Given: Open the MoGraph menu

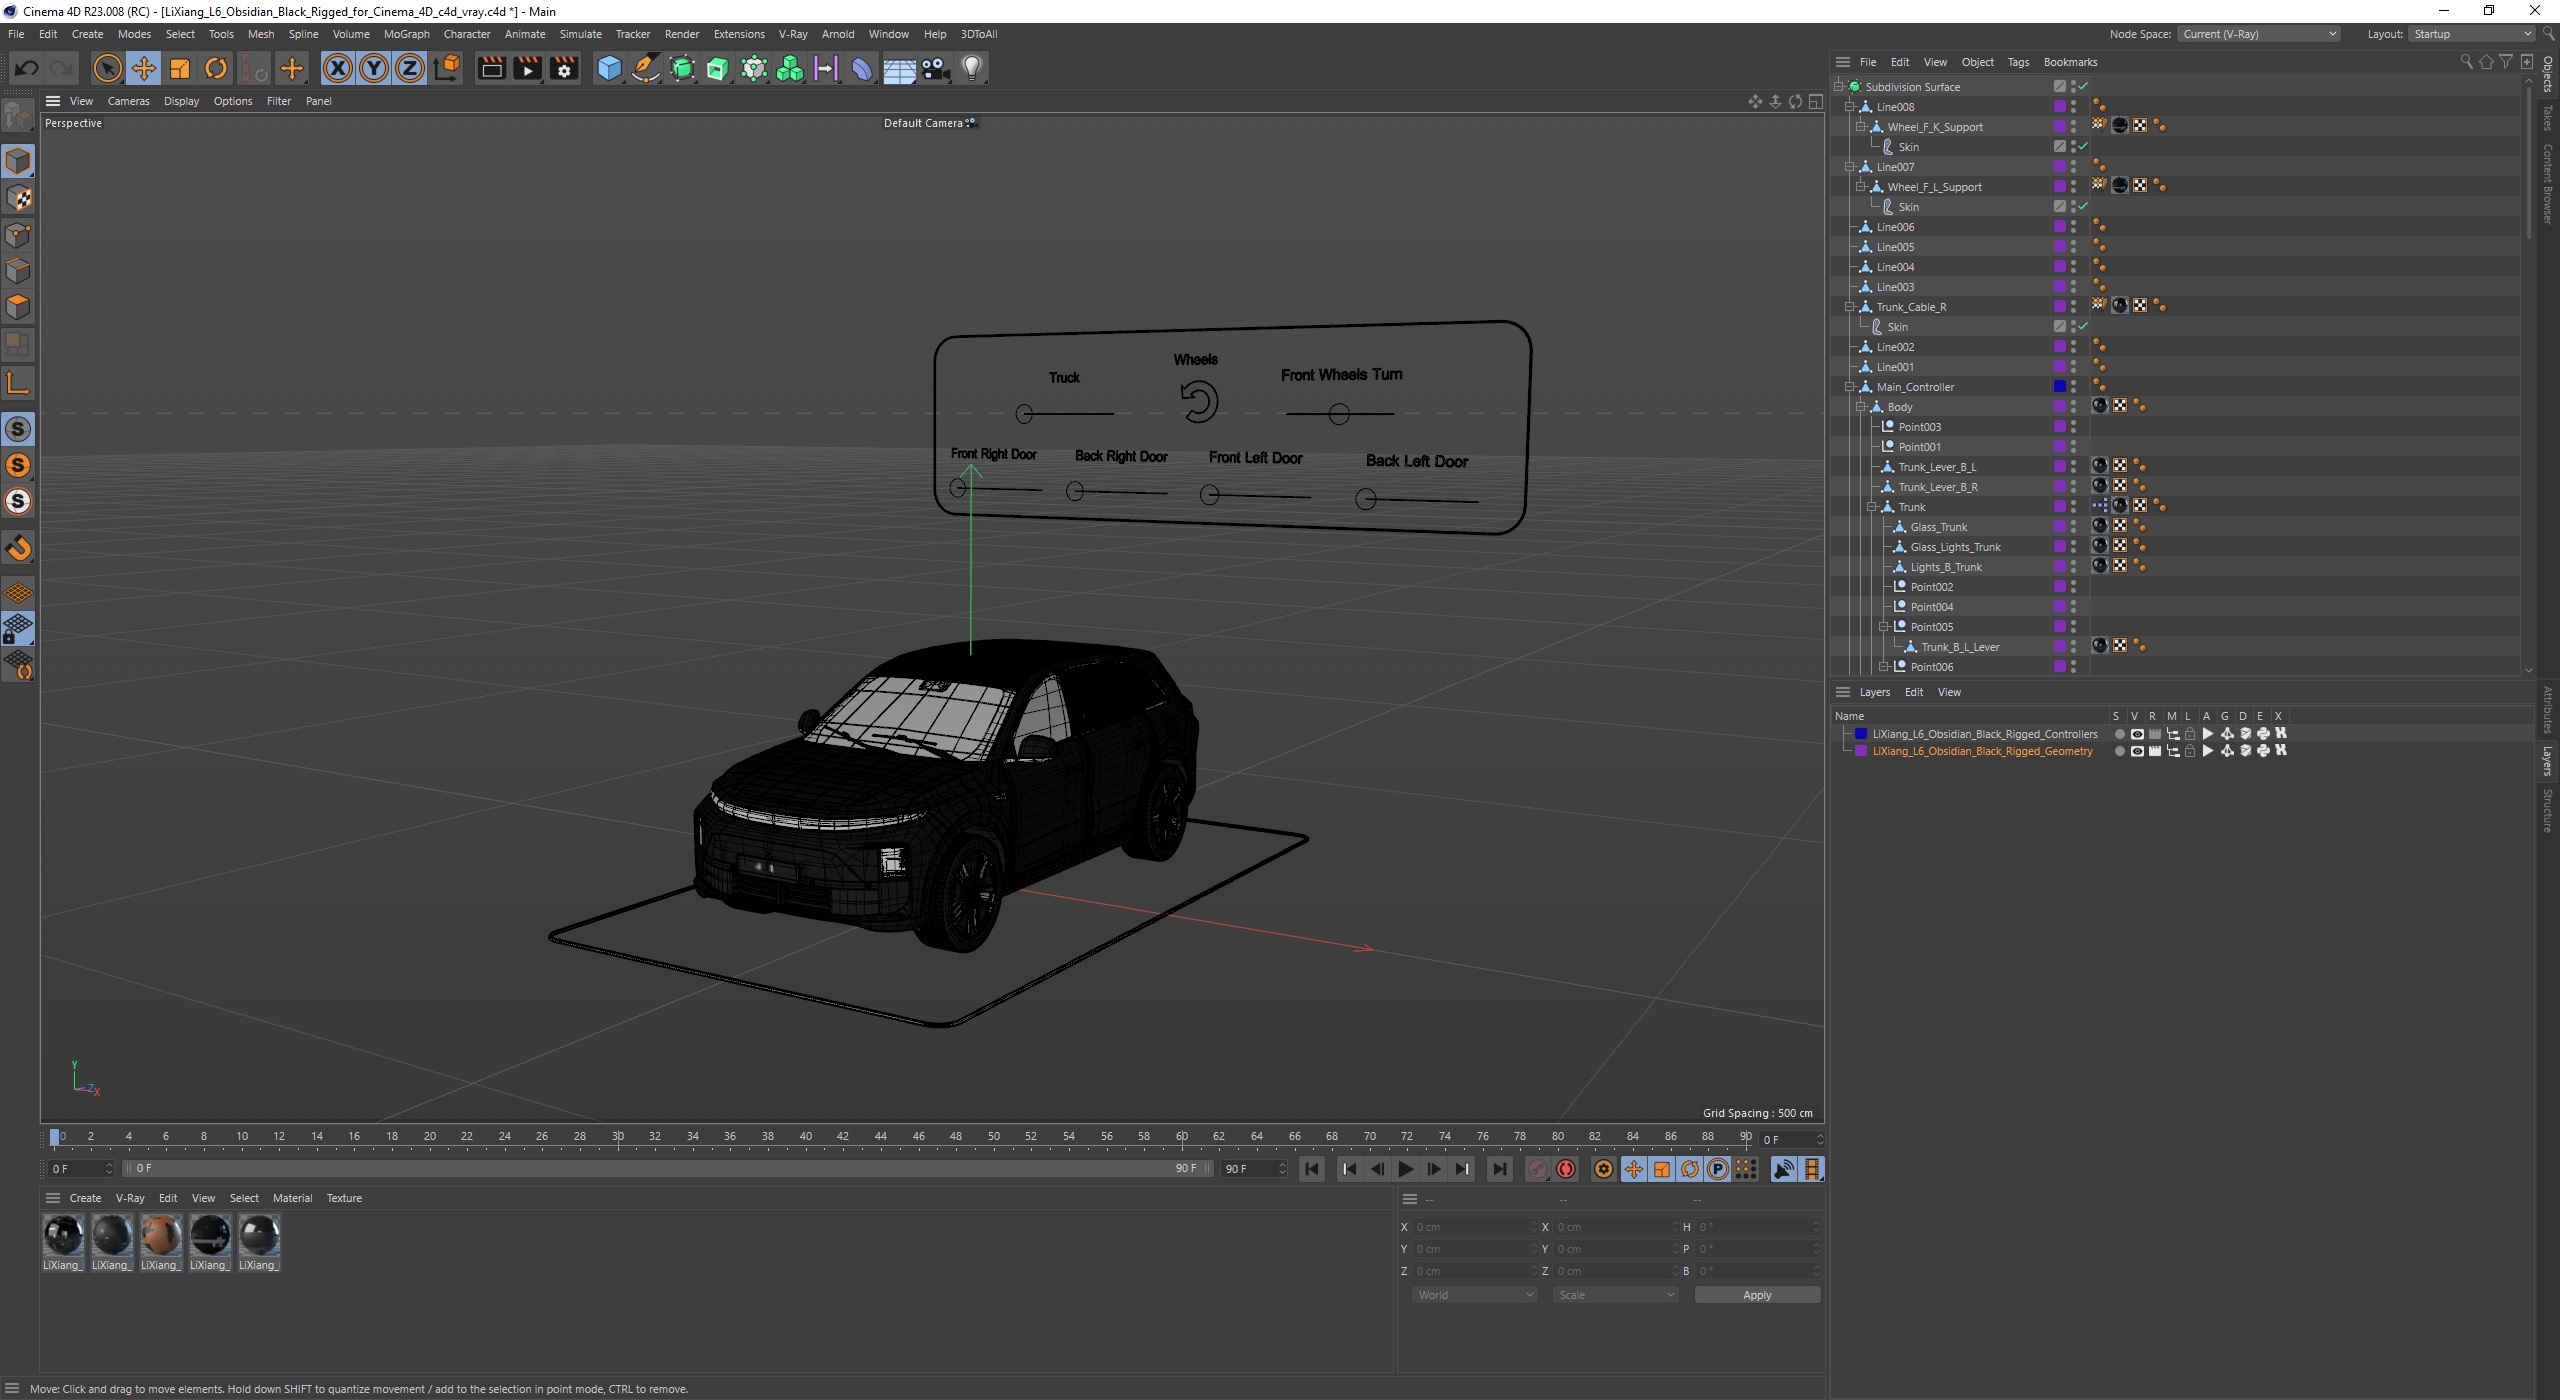Looking at the screenshot, I should pos(406,34).
